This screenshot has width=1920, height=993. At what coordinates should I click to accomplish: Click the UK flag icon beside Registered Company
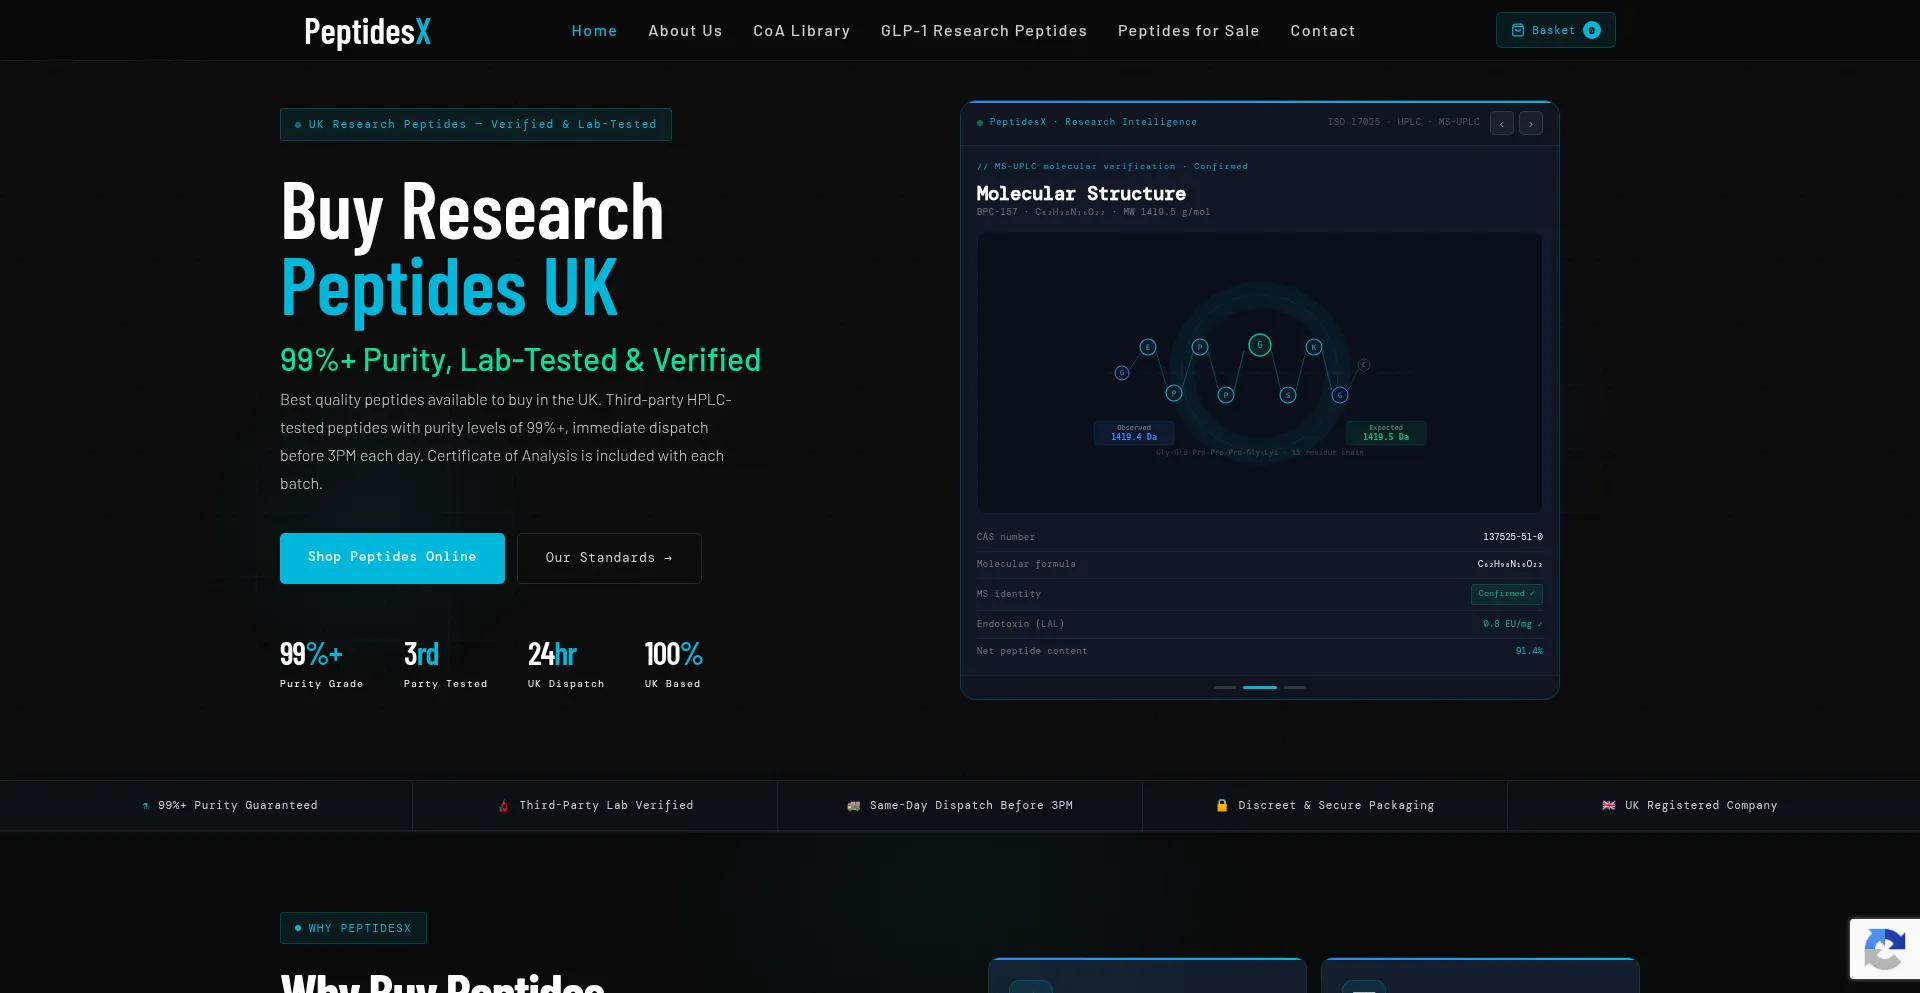click(x=1608, y=805)
